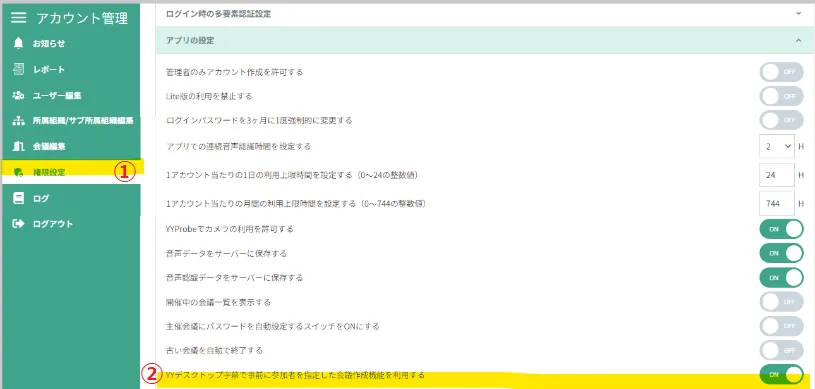Click the 会議編集 building icon
This screenshot has height=389, width=815.
pyautogui.click(x=19, y=146)
